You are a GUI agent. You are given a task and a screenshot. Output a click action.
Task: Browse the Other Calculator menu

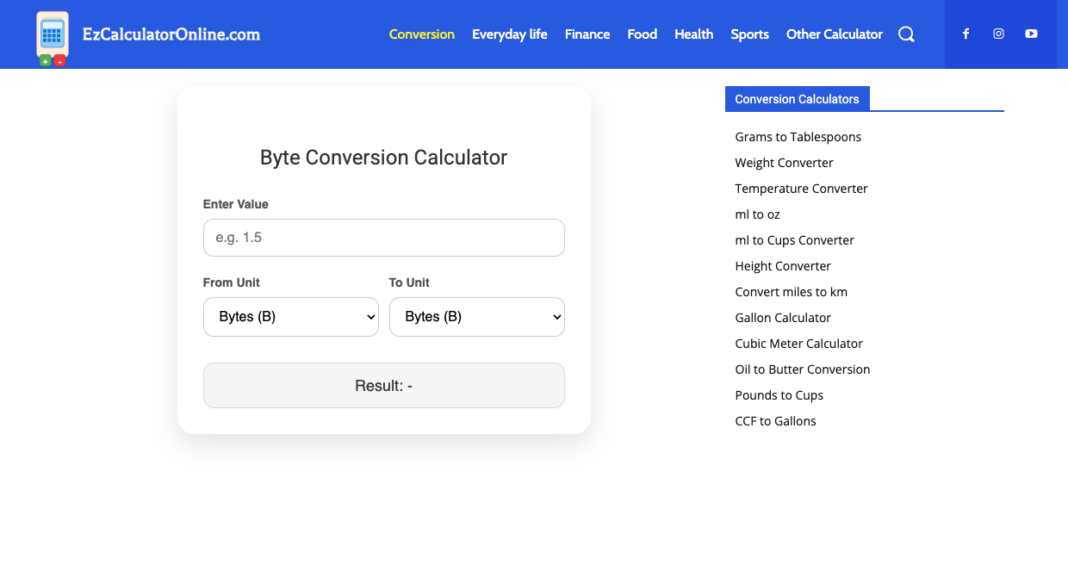click(x=834, y=33)
